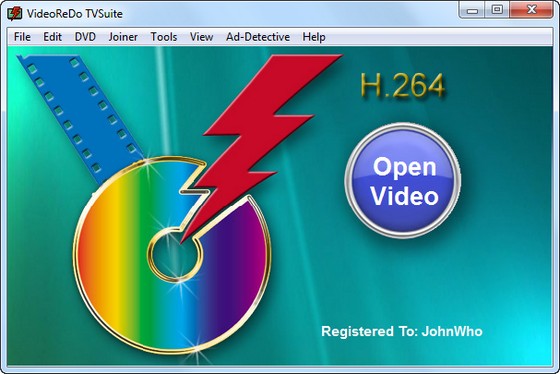
Task: Open the File menu
Action: pyautogui.click(x=22, y=37)
